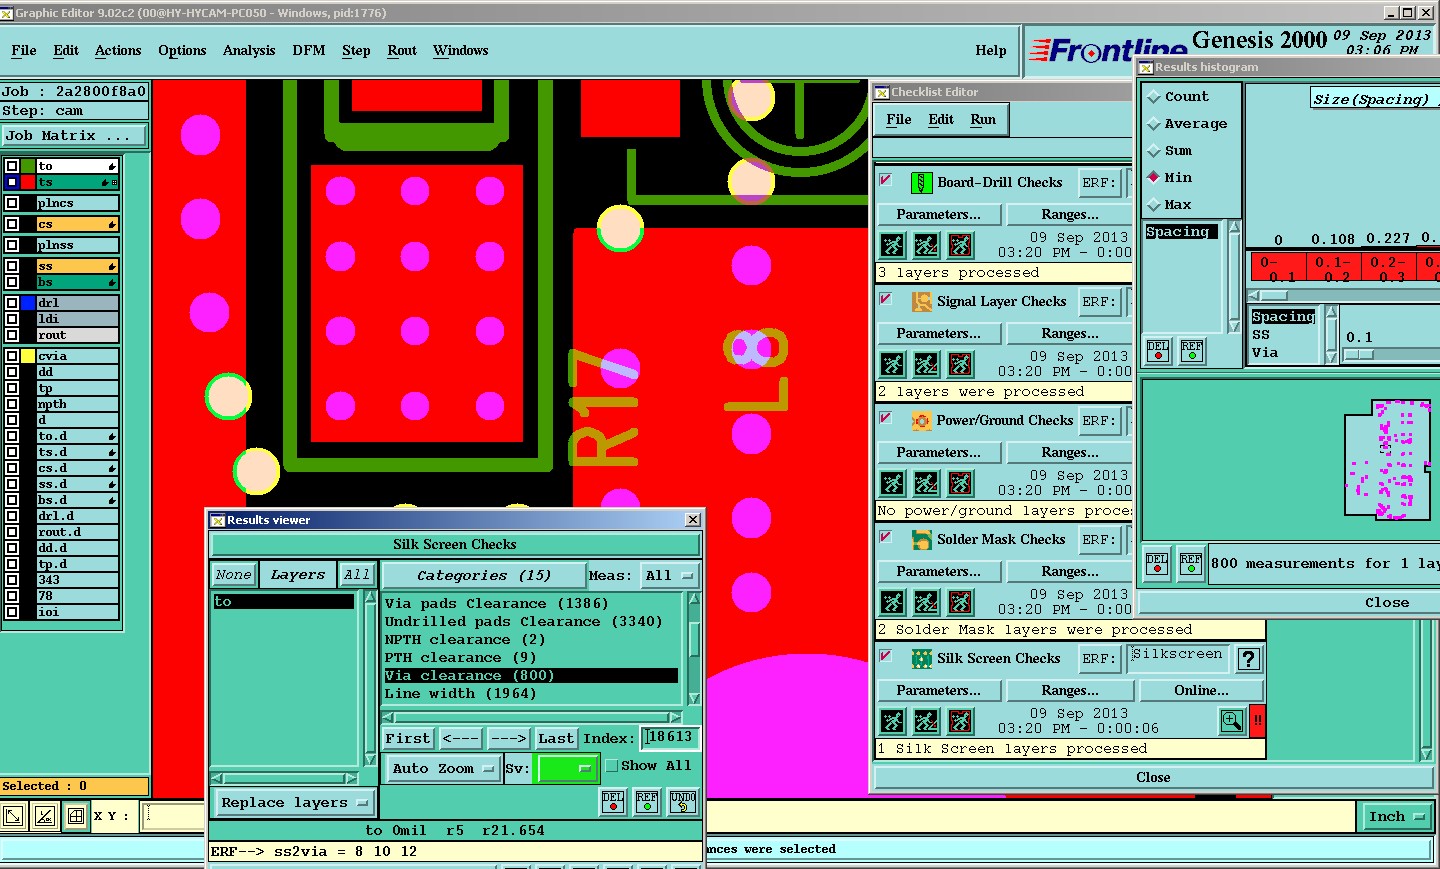This screenshot has width=1440, height=869.
Task: Click middle running-man icon under Solder Mask Checks
Action: [927, 602]
